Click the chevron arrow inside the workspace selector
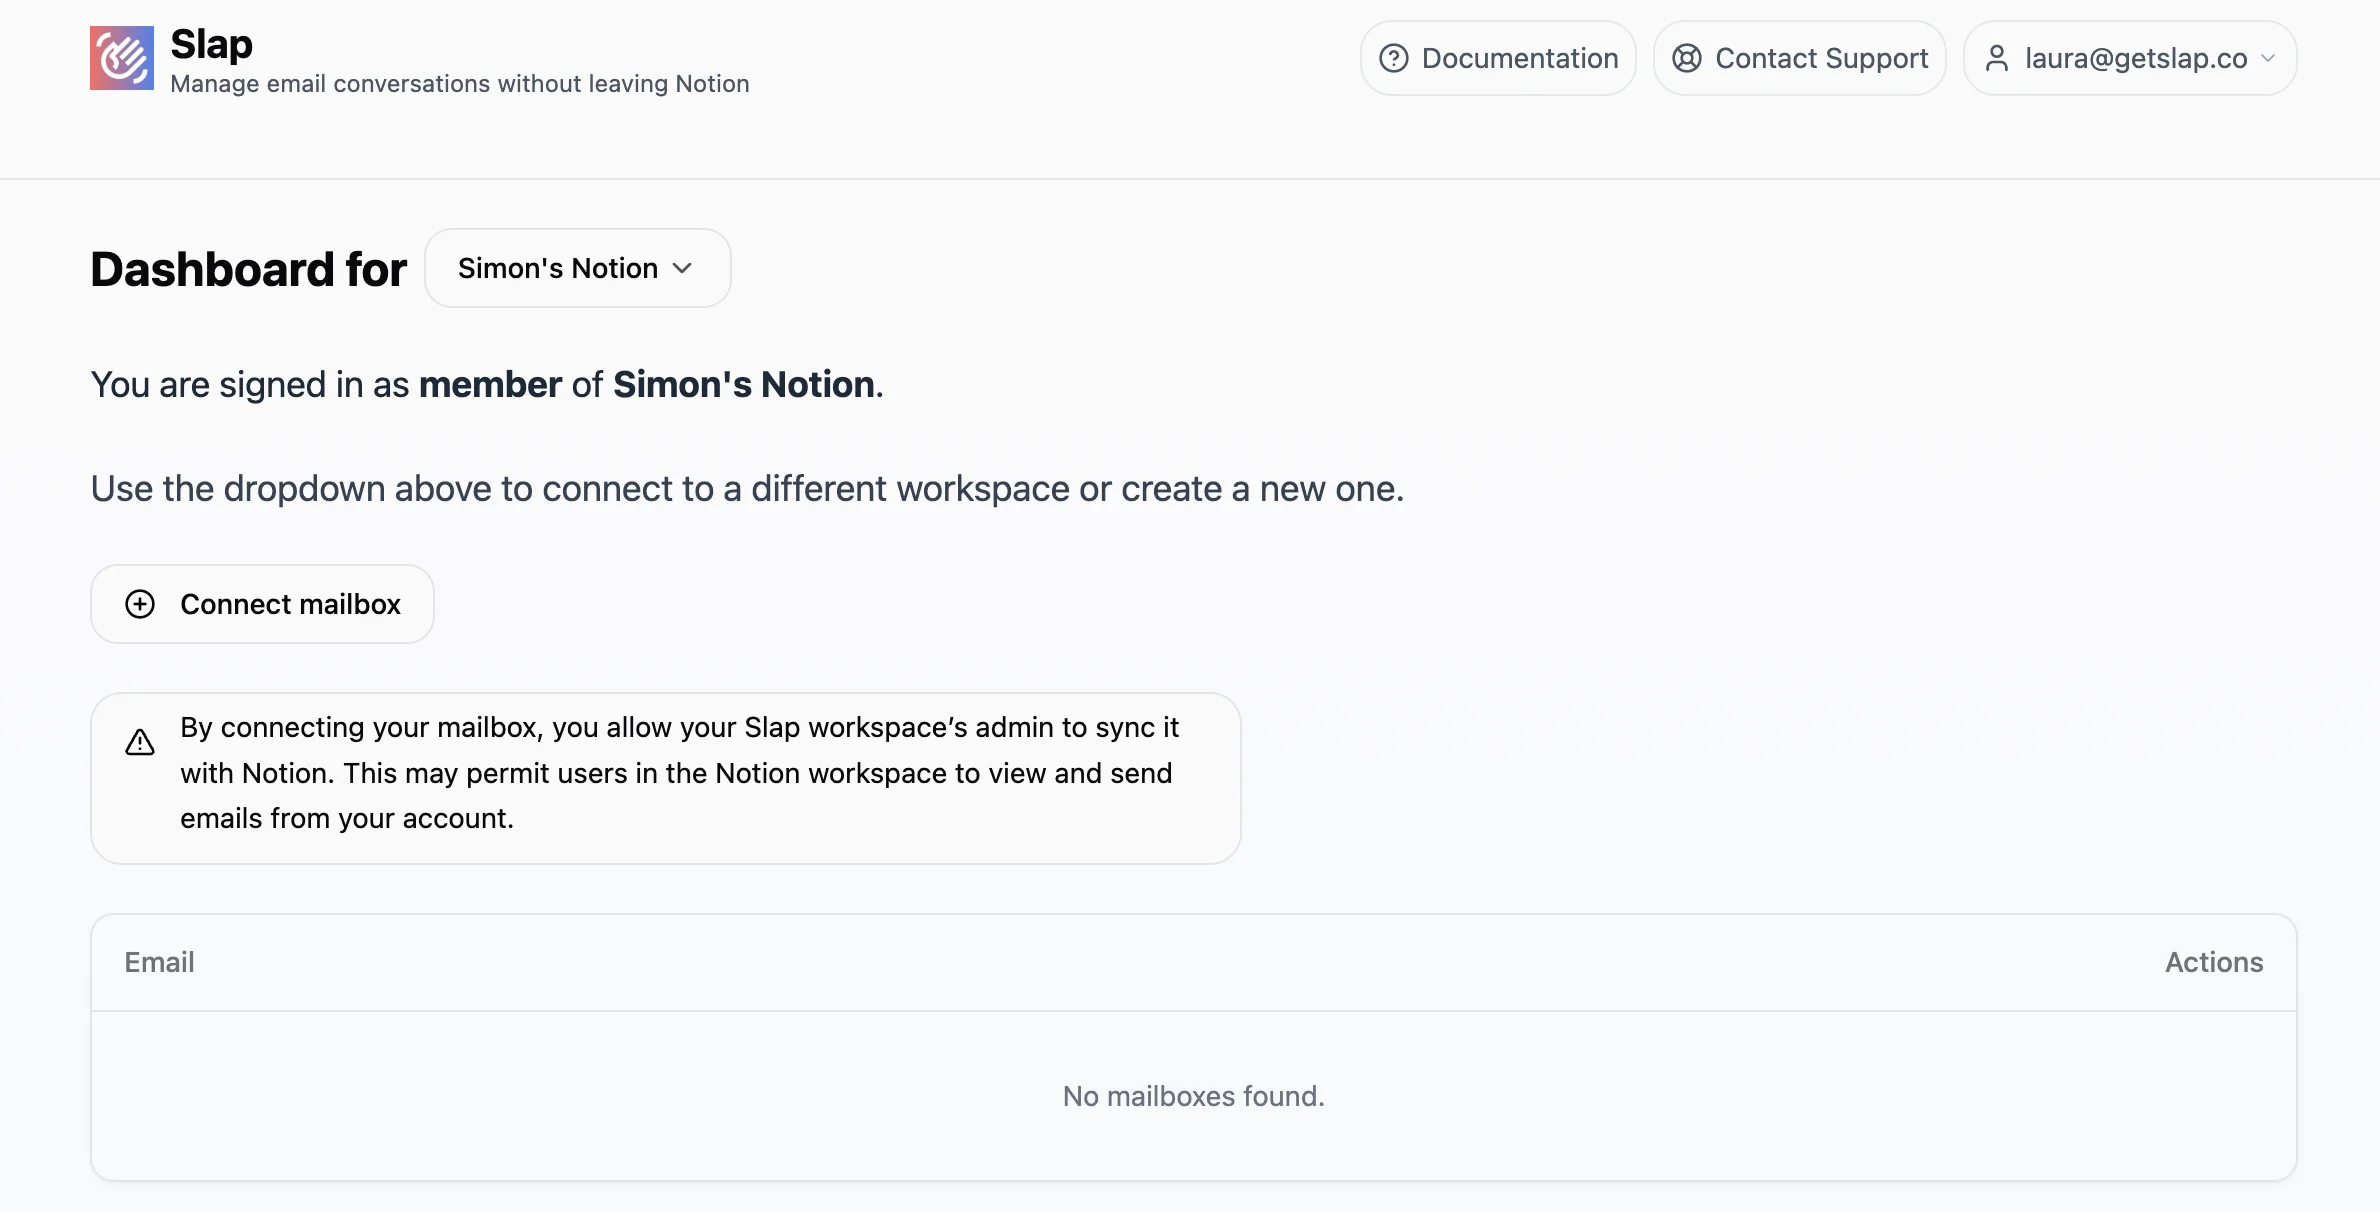Viewport: 2380px width, 1212px height. point(682,268)
